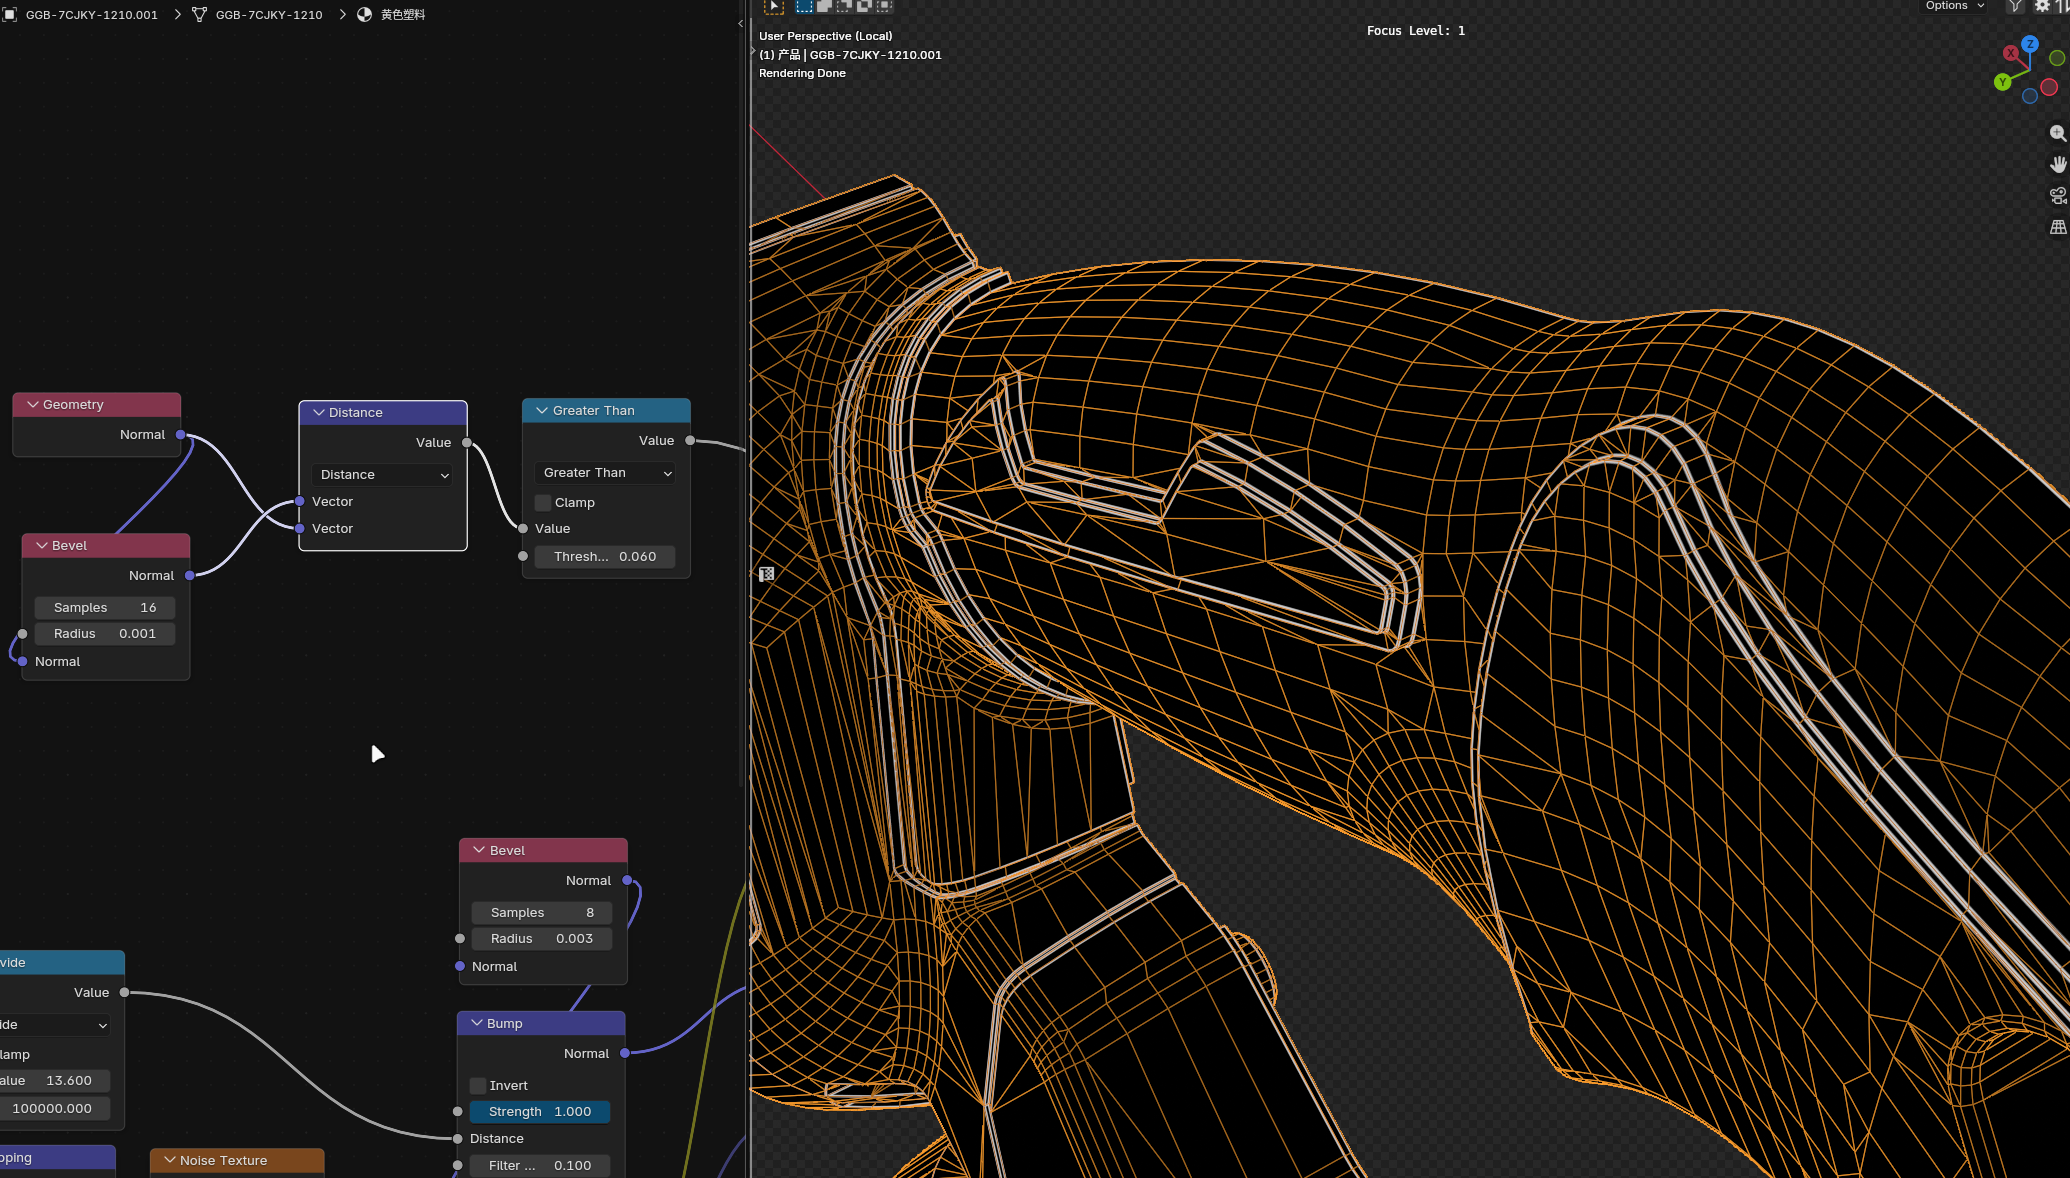Switch perspective/orthographic with grid icon
The height and width of the screenshot is (1178, 2070).
click(2058, 227)
